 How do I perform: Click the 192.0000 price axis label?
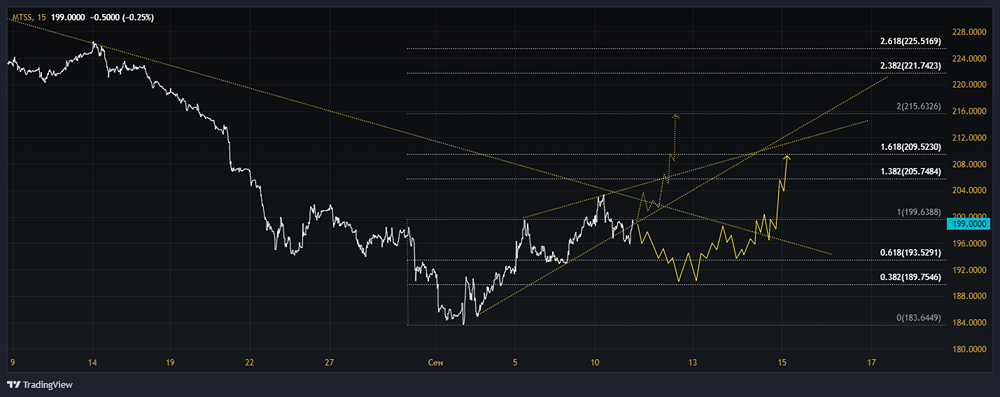(969, 270)
